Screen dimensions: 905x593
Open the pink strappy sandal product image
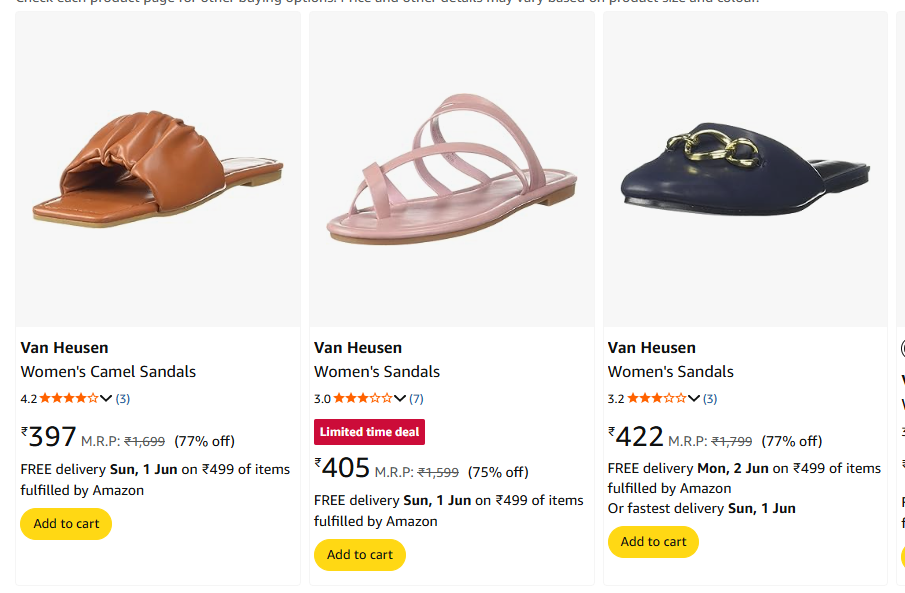pyautogui.click(x=452, y=169)
